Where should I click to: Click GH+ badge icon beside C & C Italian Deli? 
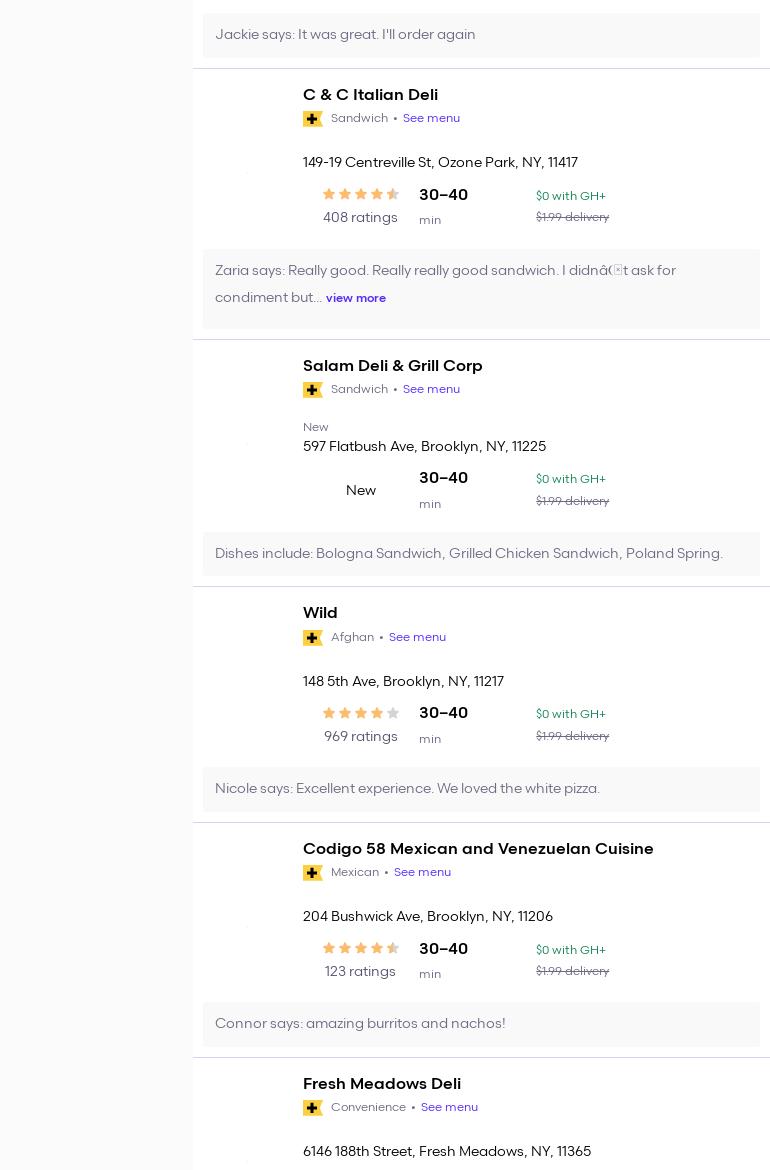pyautogui.click(x=312, y=119)
